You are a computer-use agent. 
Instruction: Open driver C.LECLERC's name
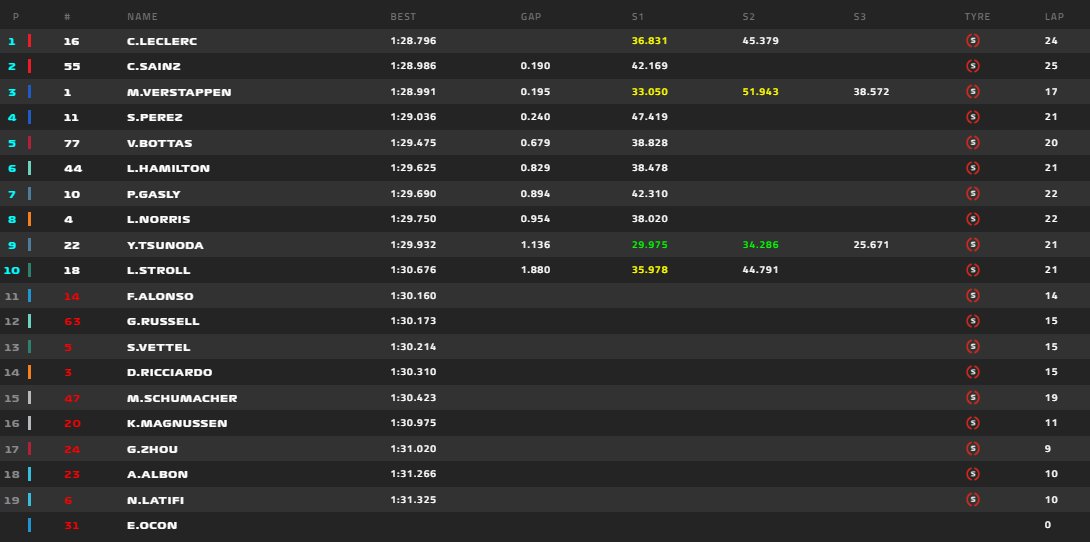163,41
